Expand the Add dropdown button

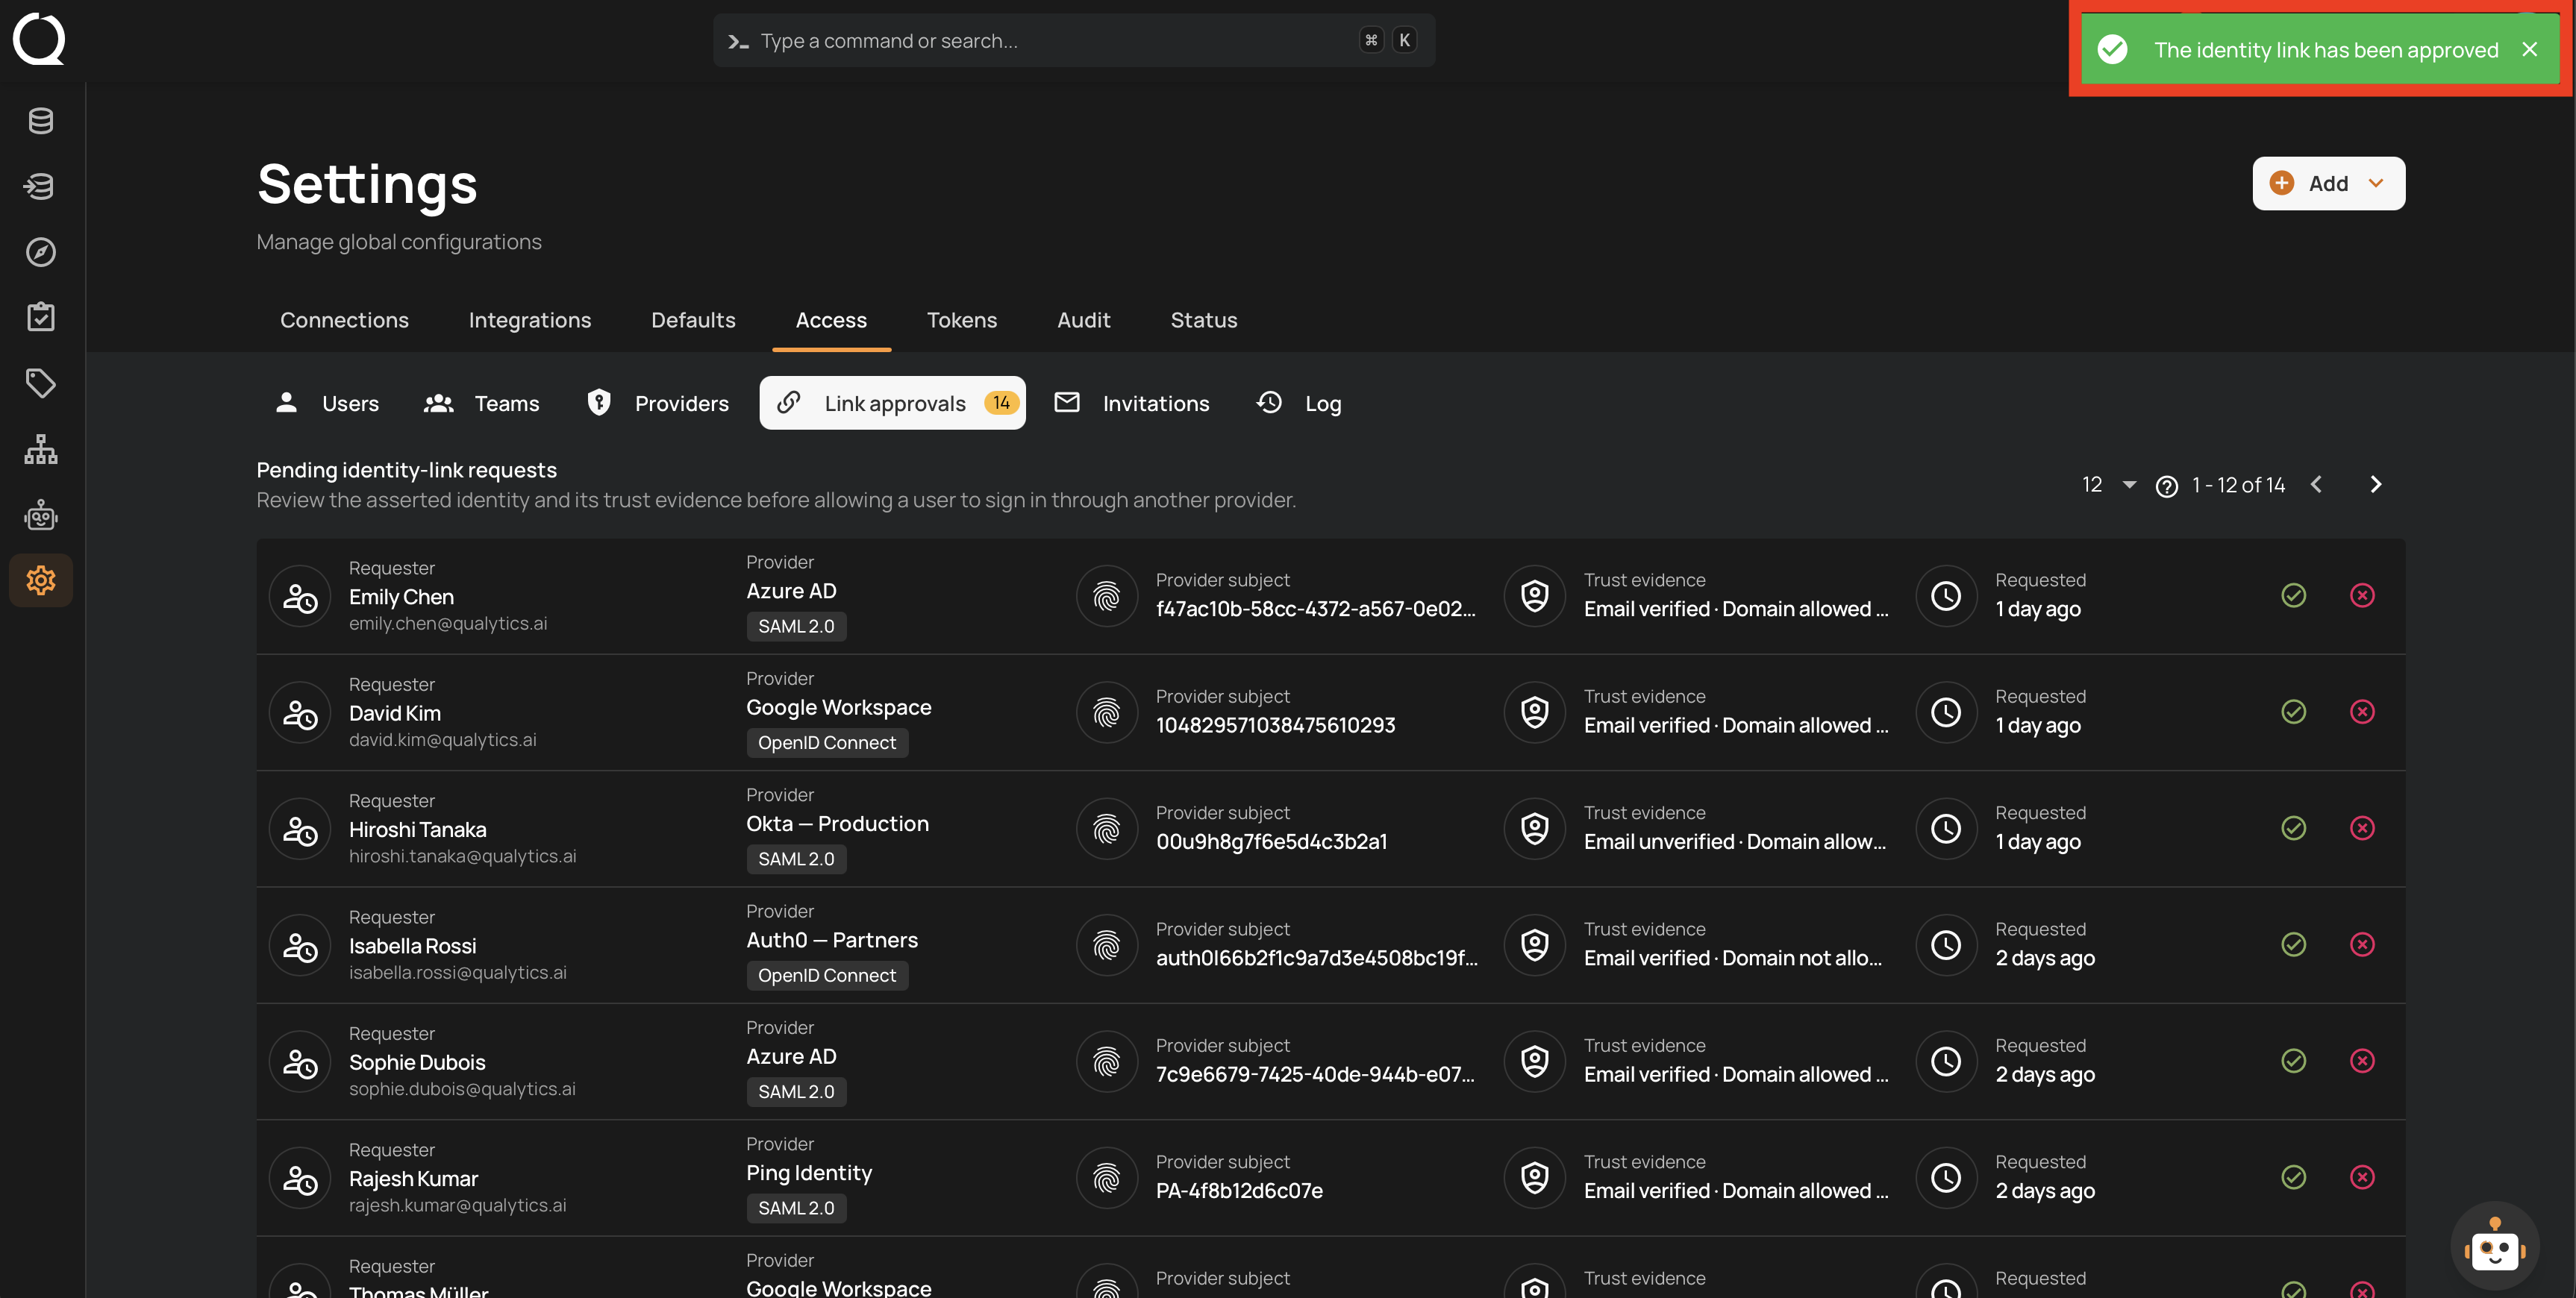click(x=2328, y=183)
